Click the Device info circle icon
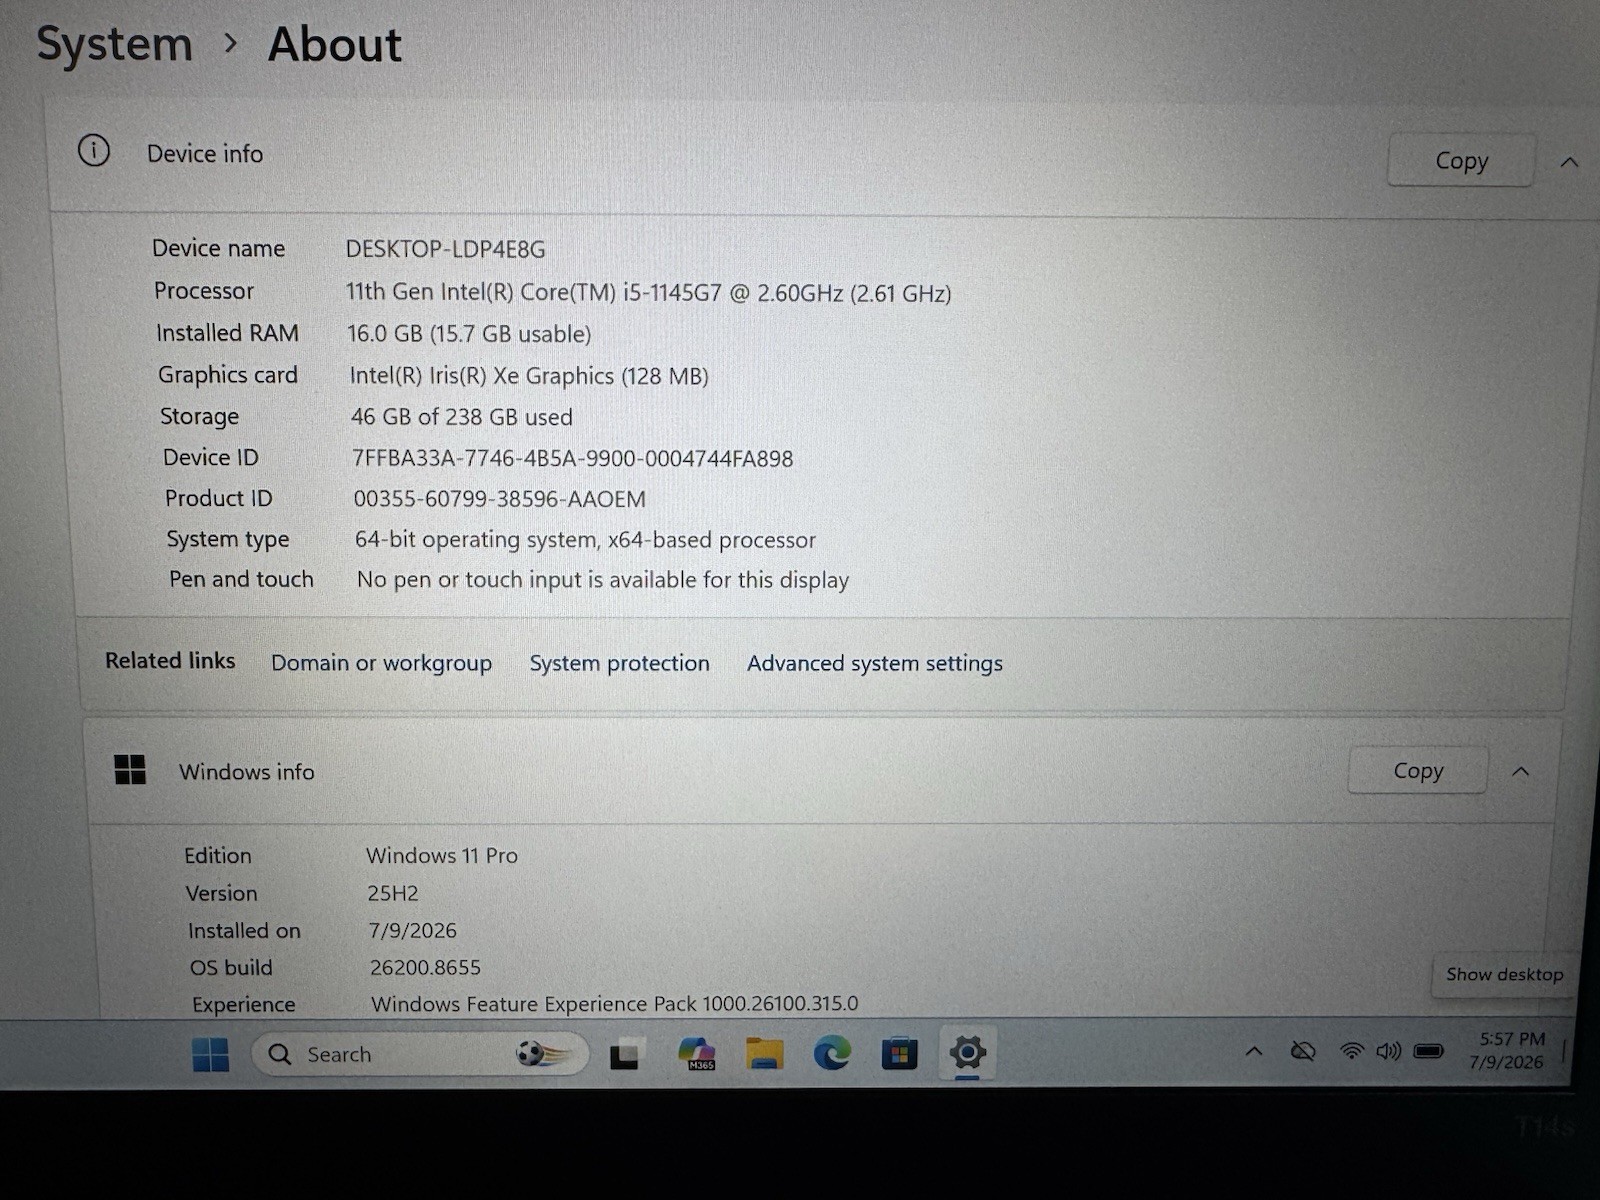Image resolution: width=1600 pixels, height=1200 pixels. [x=94, y=151]
